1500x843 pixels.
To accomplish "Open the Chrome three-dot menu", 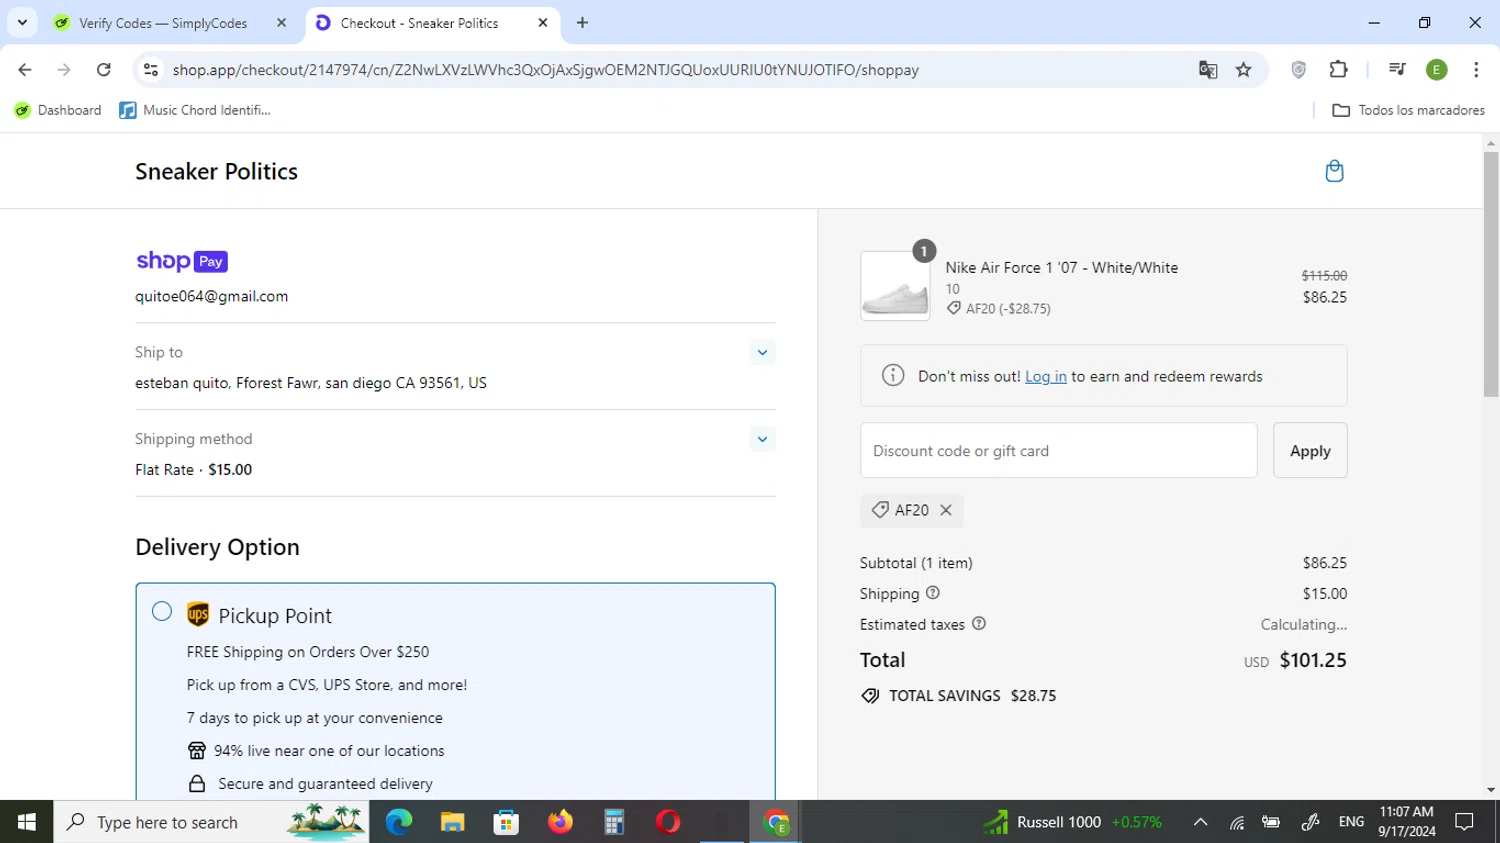I will [1476, 70].
